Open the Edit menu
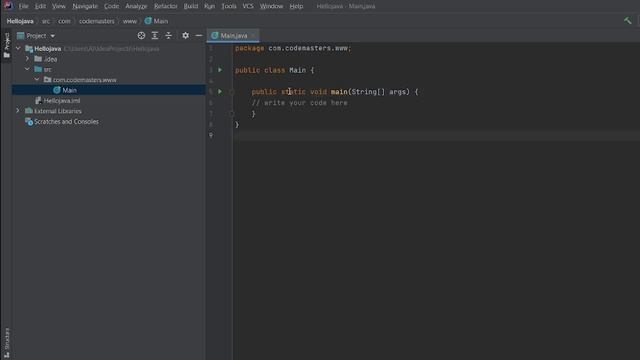 40,6
